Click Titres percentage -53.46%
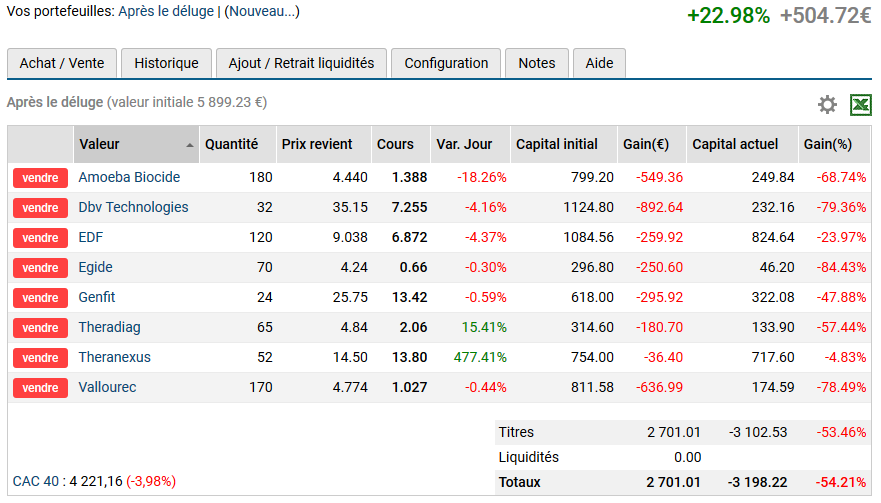Screen dimensions: 881x503 [841, 432]
